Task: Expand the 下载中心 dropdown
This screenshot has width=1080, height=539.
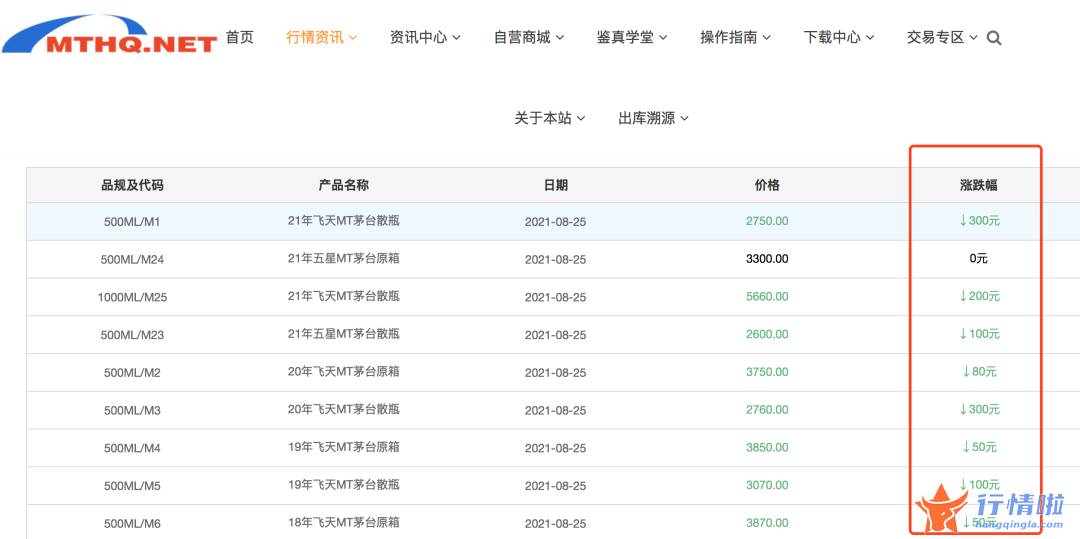Action: coord(838,37)
